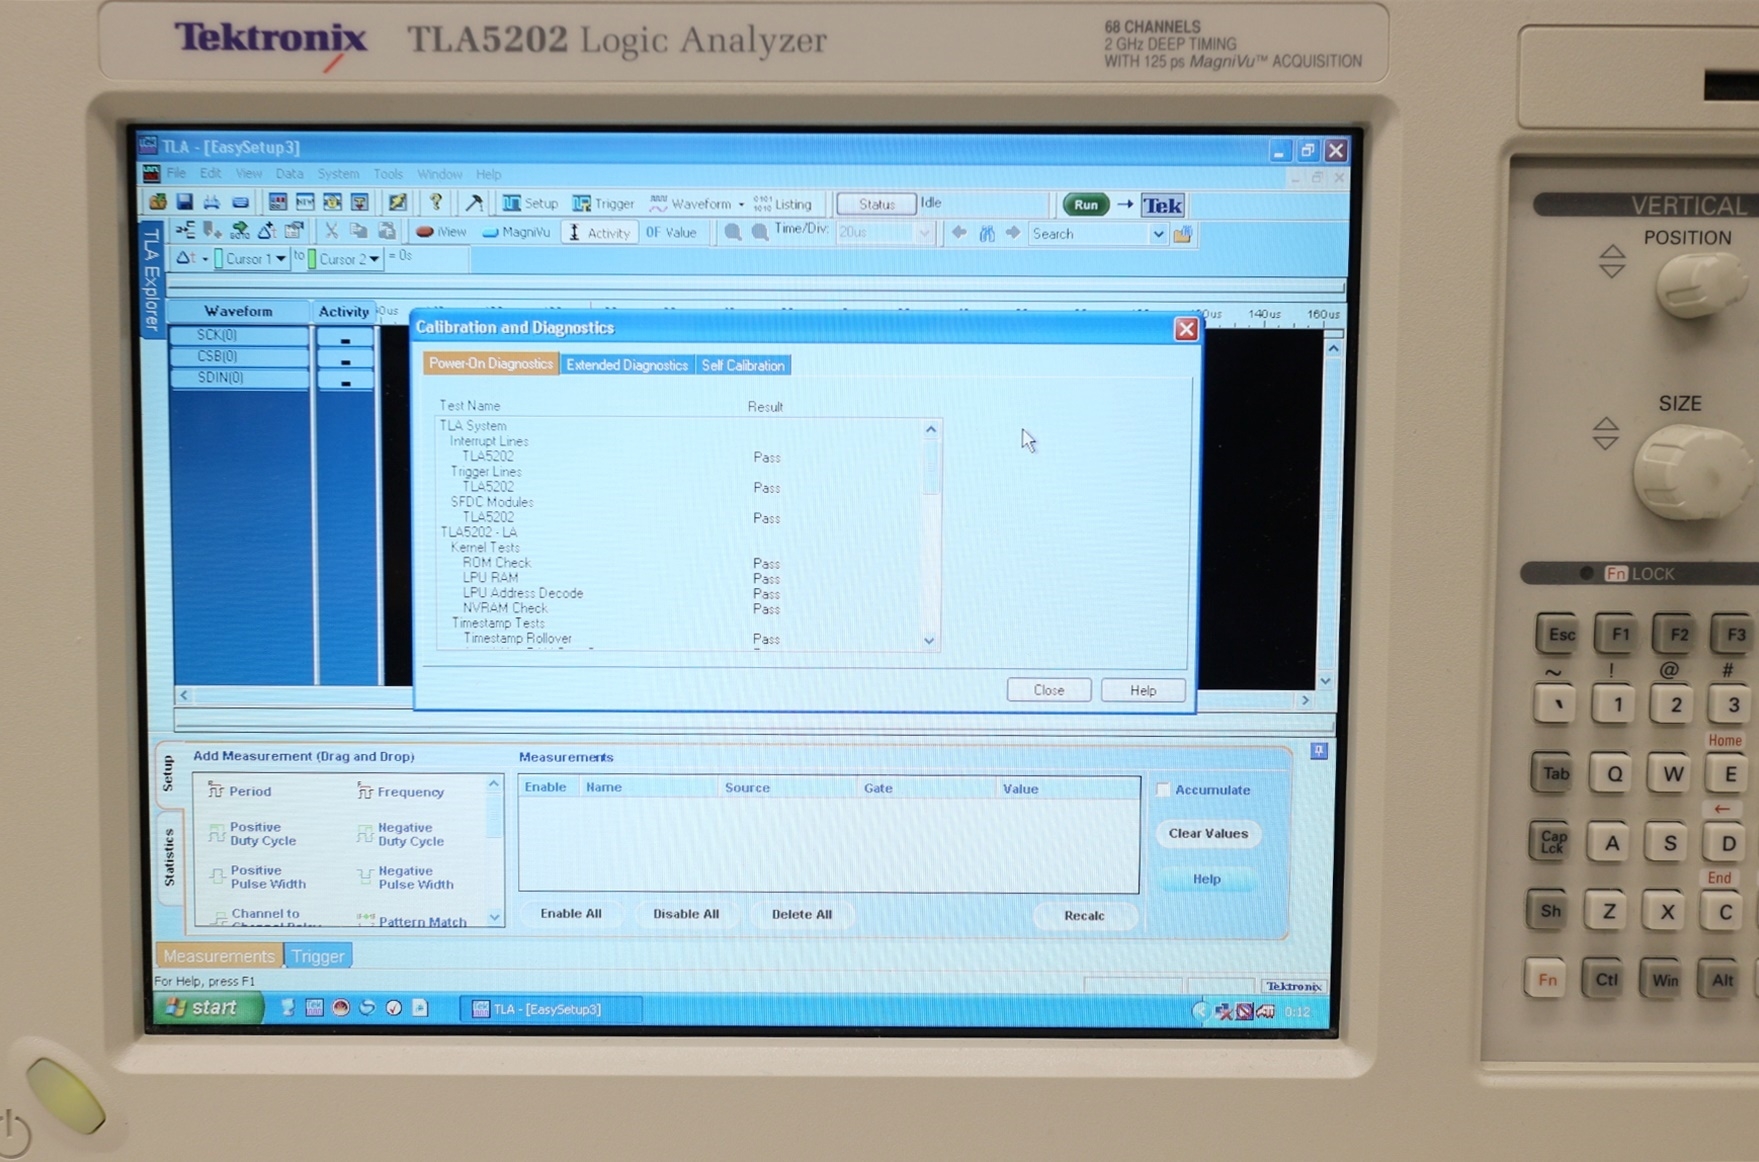The width and height of the screenshot is (1759, 1162).
Task: Open the File menu
Action: [x=176, y=174]
